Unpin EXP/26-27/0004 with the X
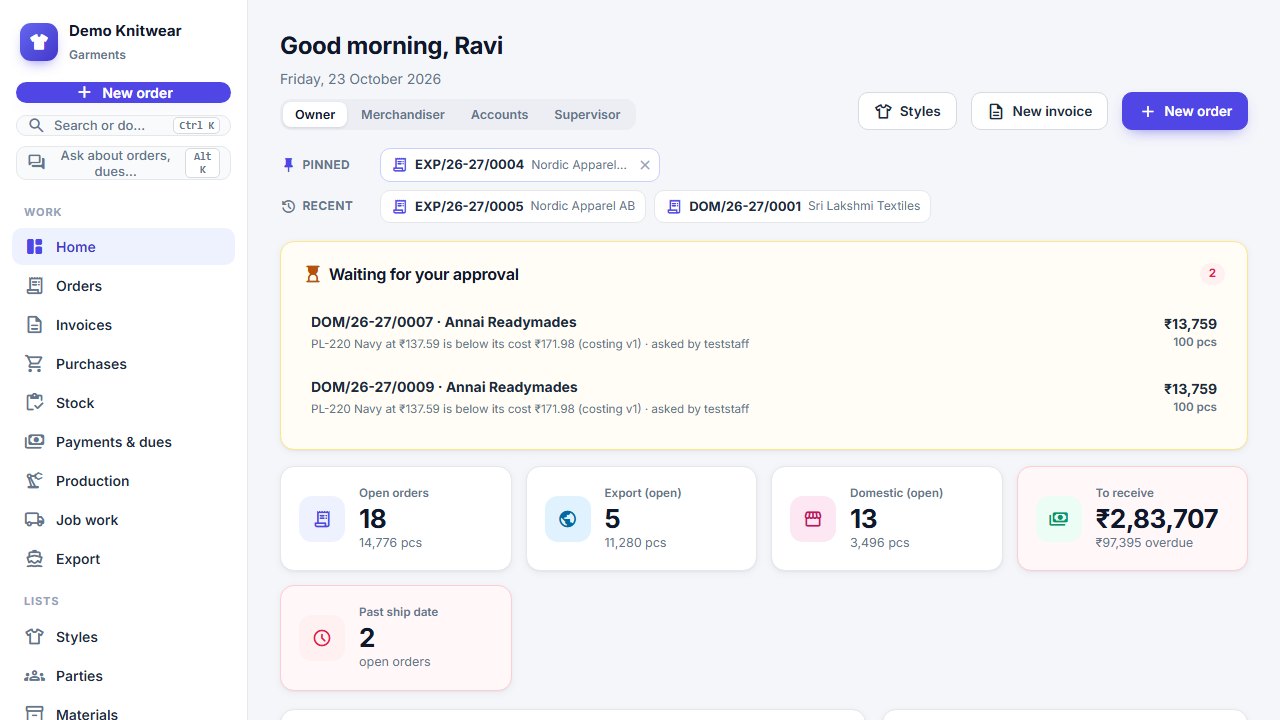This screenshot has height=720, width=1280. [645, 165]
